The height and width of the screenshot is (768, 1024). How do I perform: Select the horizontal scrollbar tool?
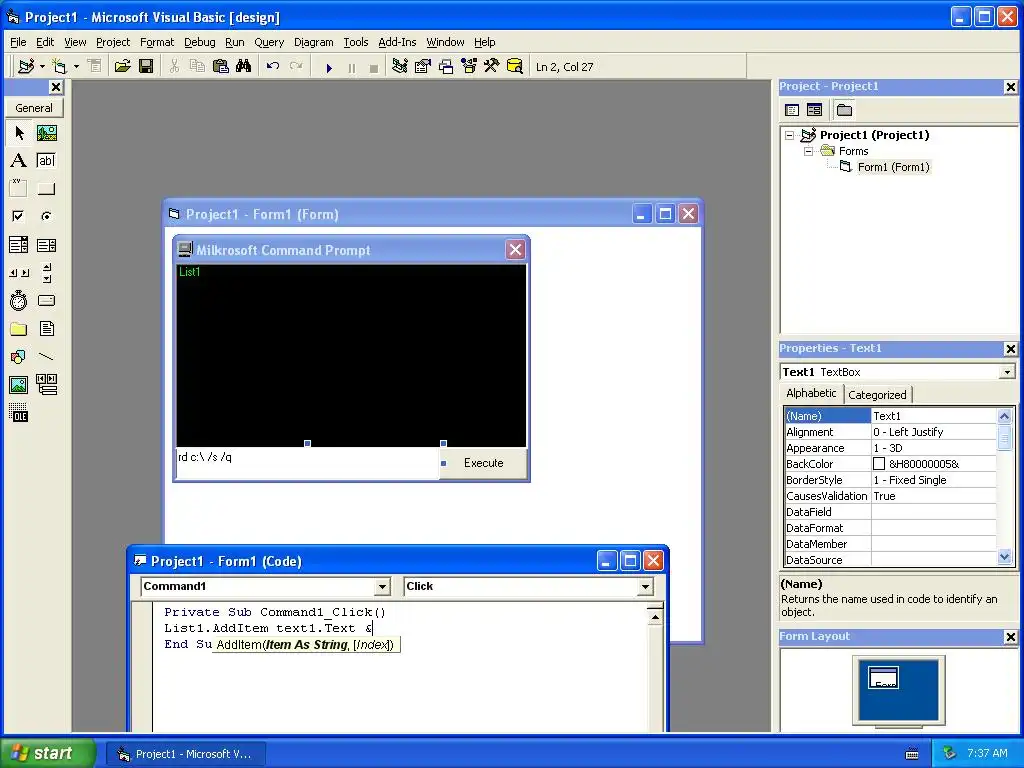[19, 273]
